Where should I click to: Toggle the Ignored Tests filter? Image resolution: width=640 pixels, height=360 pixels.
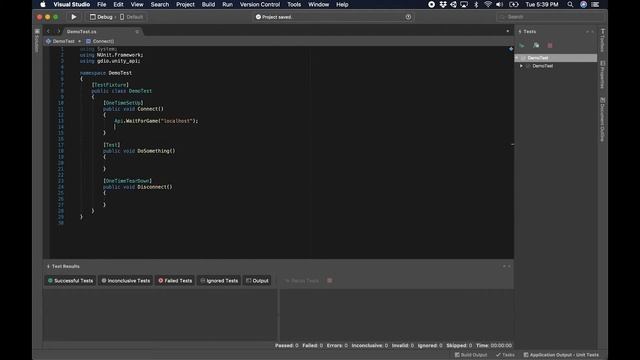(x=219, y=280)
